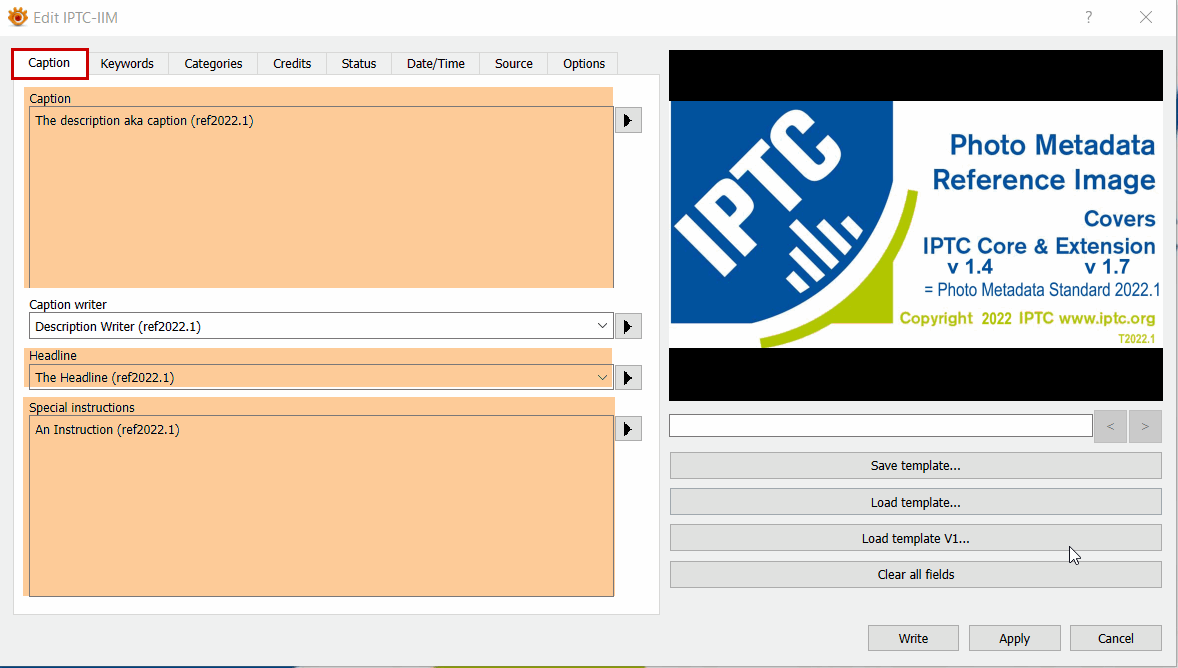Screen dimensions: 1178x668
Task: Click the 'An Instruction (ref2022.1)' text
Action: click(x=107, y=429)
